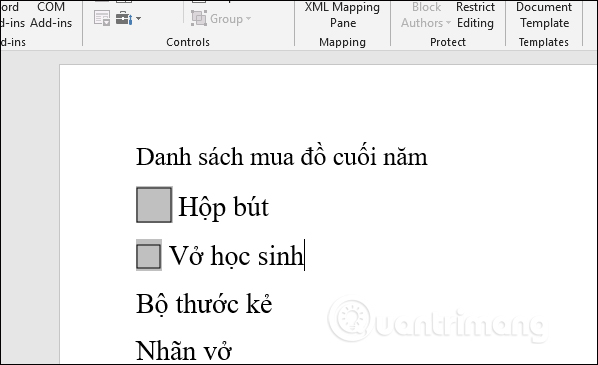Click the drop-down list content control icon
Image resolution: width=598 pixels, height=365 pixels.
(102, 18)
